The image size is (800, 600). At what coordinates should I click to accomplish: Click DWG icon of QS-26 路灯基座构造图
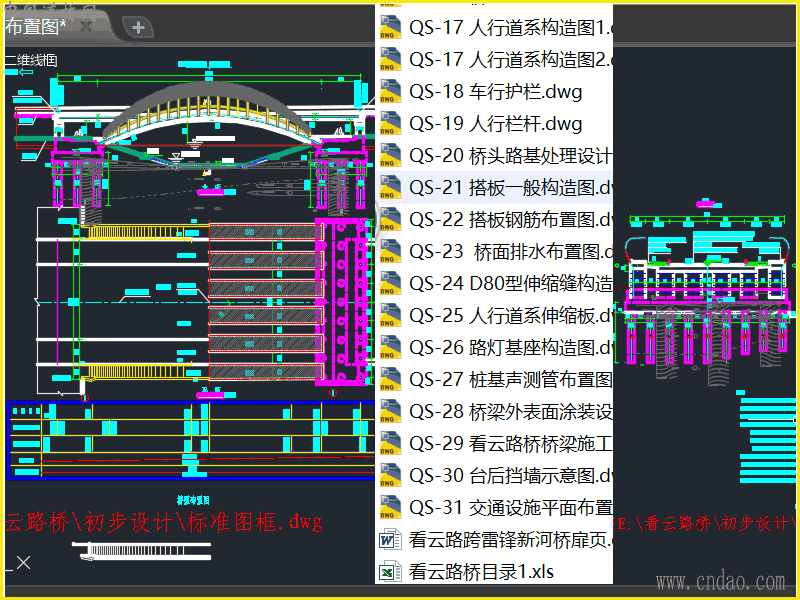coord(390,347)
